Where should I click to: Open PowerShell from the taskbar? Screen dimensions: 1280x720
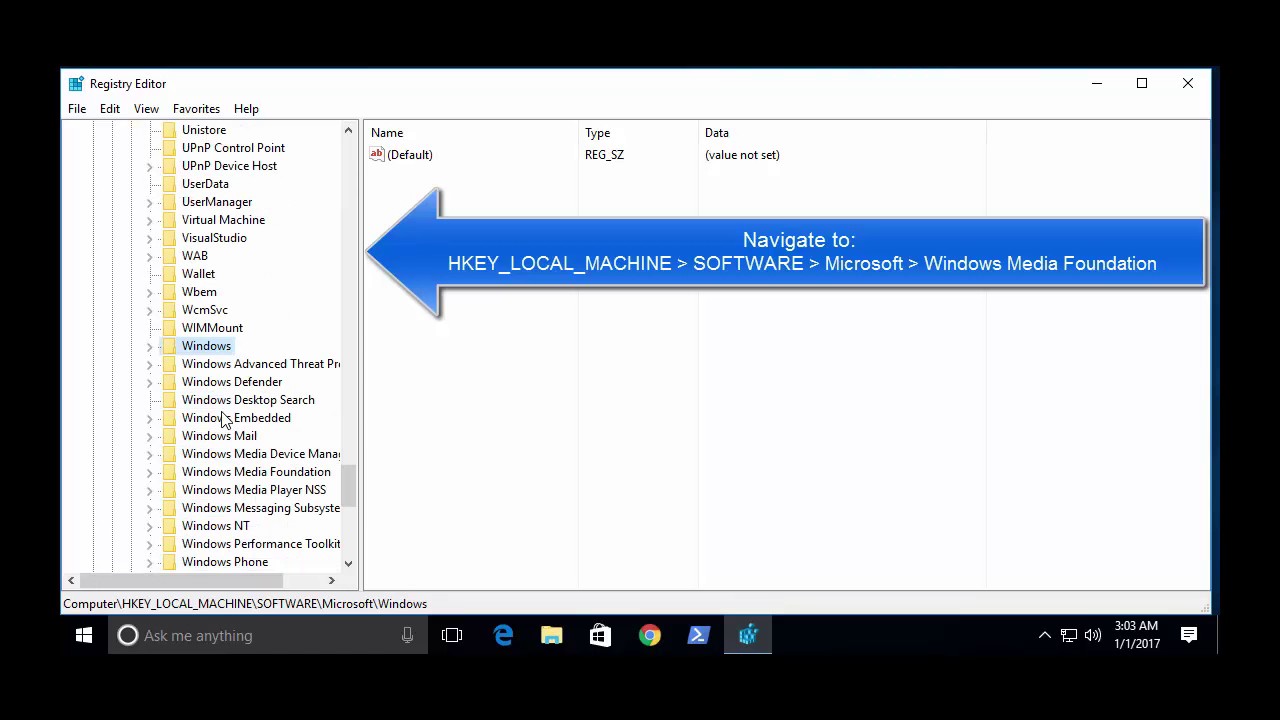pyautogui.click(x=698, y=635)
